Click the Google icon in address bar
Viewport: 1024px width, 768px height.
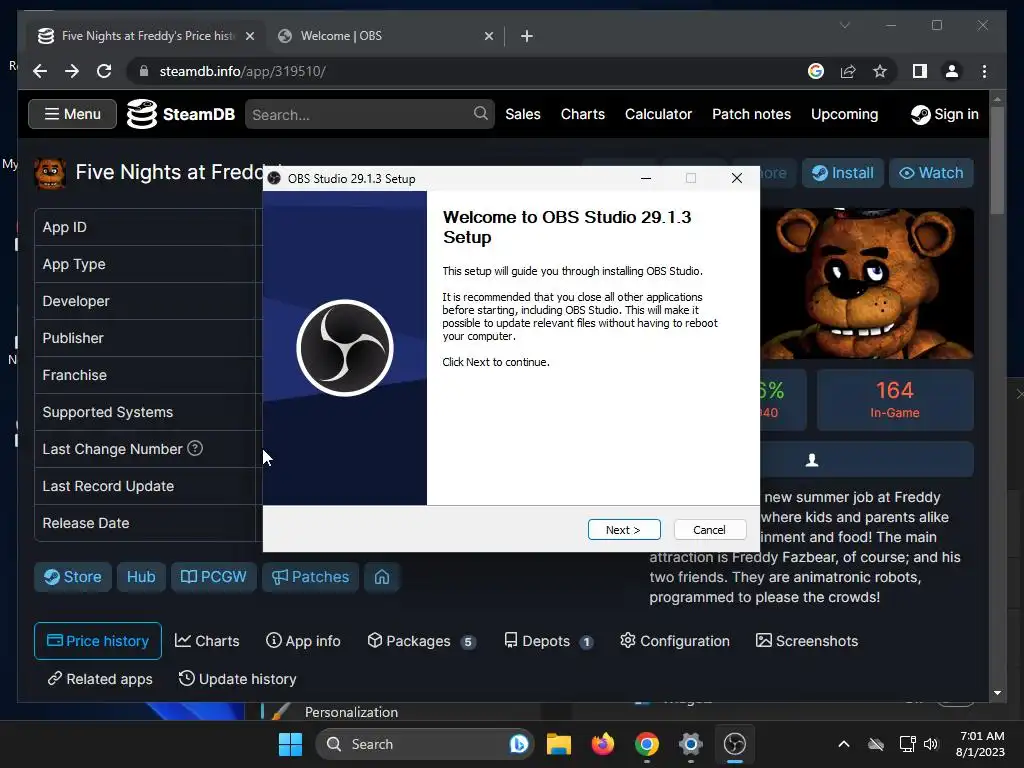(x=816, y=71)
